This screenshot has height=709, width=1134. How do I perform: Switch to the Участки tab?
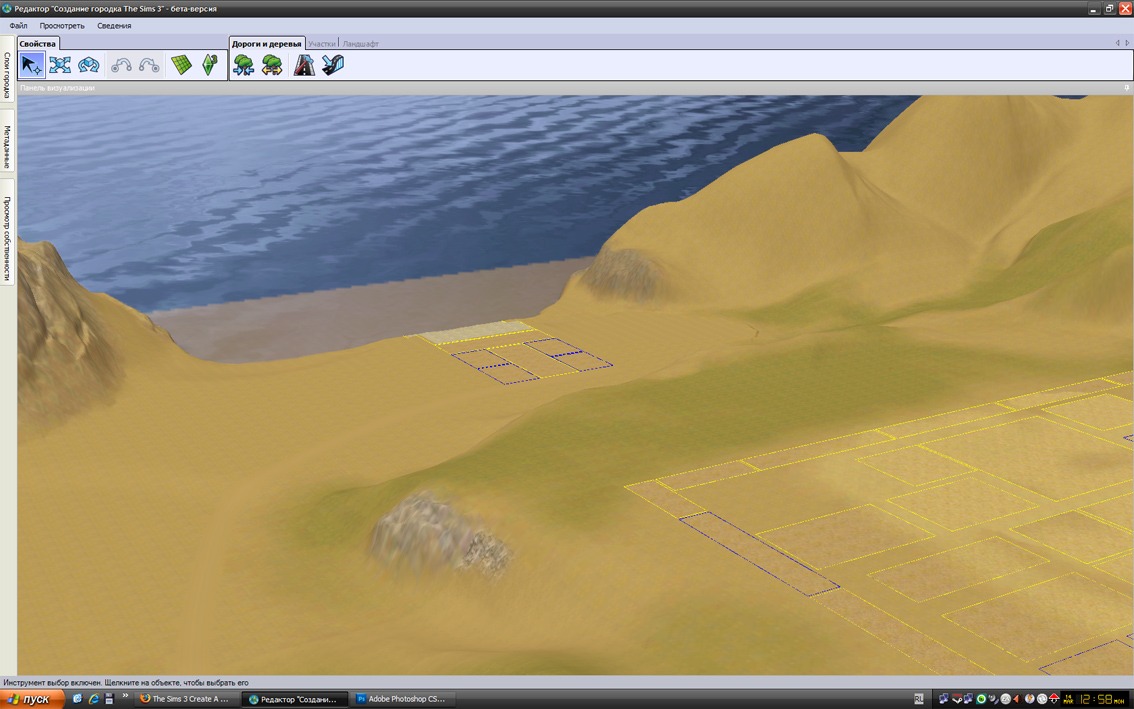[322, 44]
